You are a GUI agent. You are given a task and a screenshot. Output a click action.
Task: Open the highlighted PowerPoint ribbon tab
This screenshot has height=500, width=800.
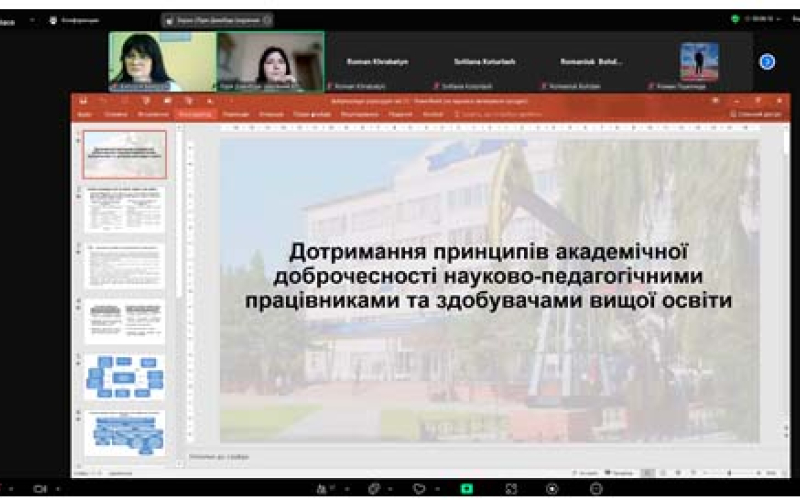(x=195, y=114)
